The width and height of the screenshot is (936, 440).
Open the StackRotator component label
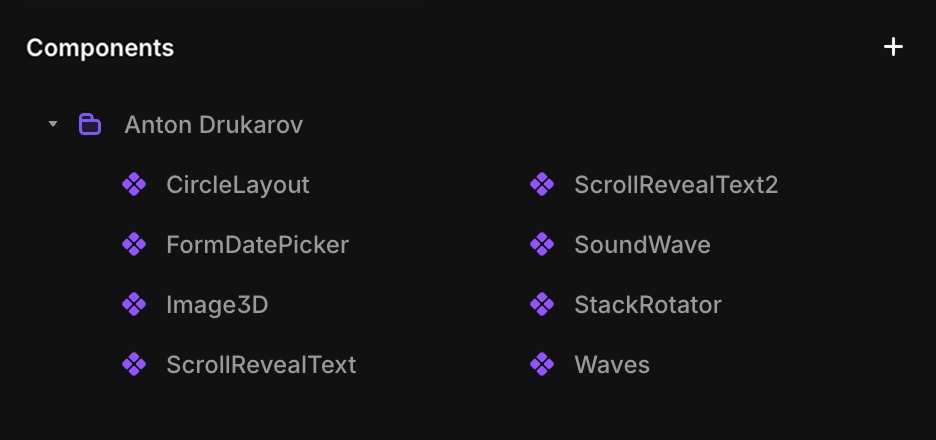648,305
